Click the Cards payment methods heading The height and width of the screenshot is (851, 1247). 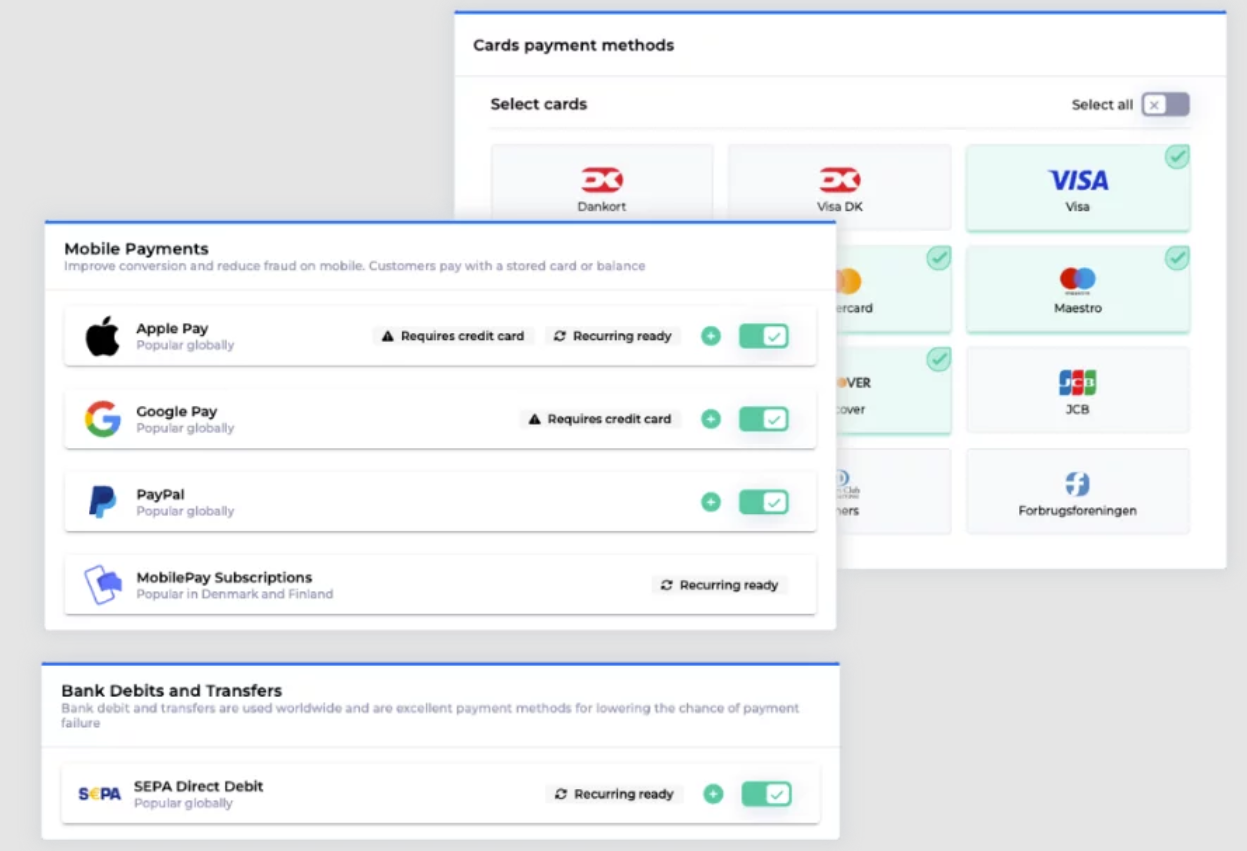pyautogui.click(x=573, y=45)
